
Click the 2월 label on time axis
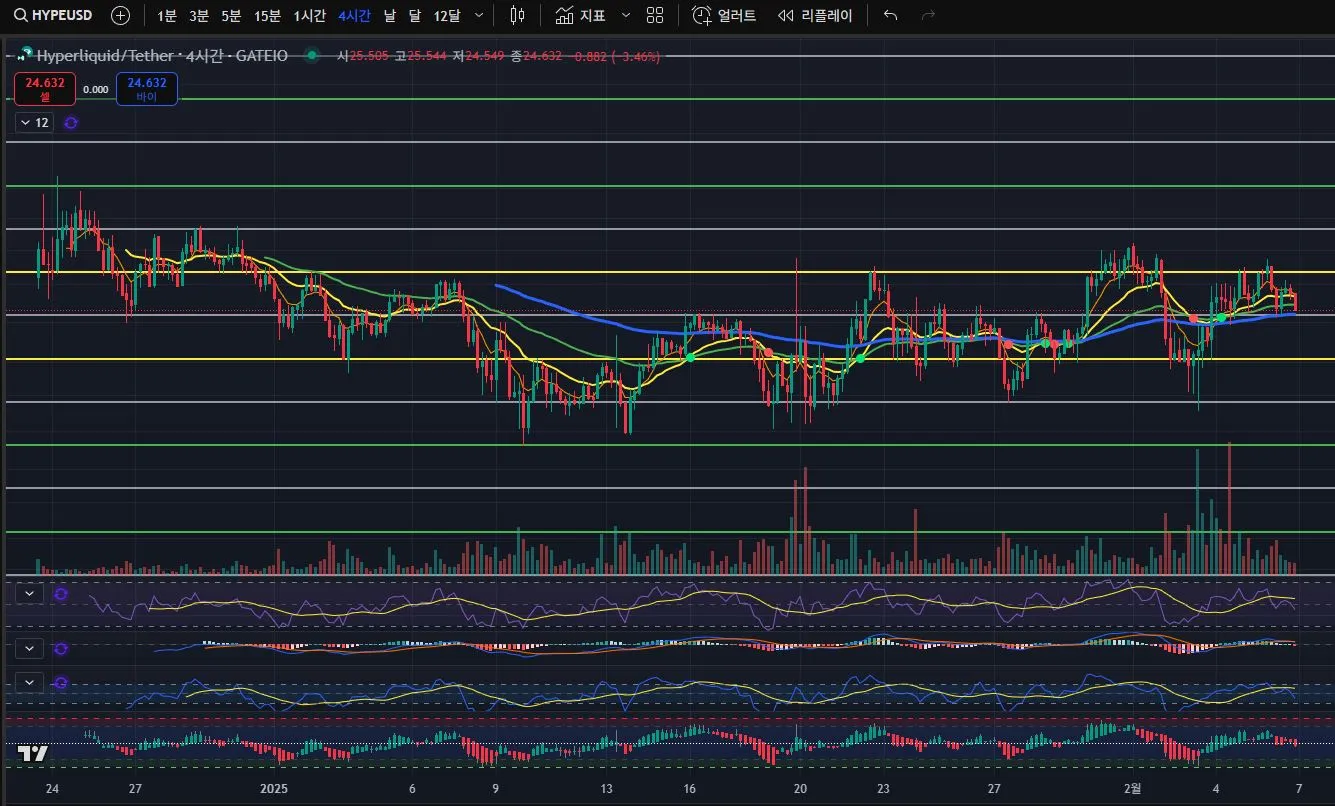click(x=1131, y=788)
